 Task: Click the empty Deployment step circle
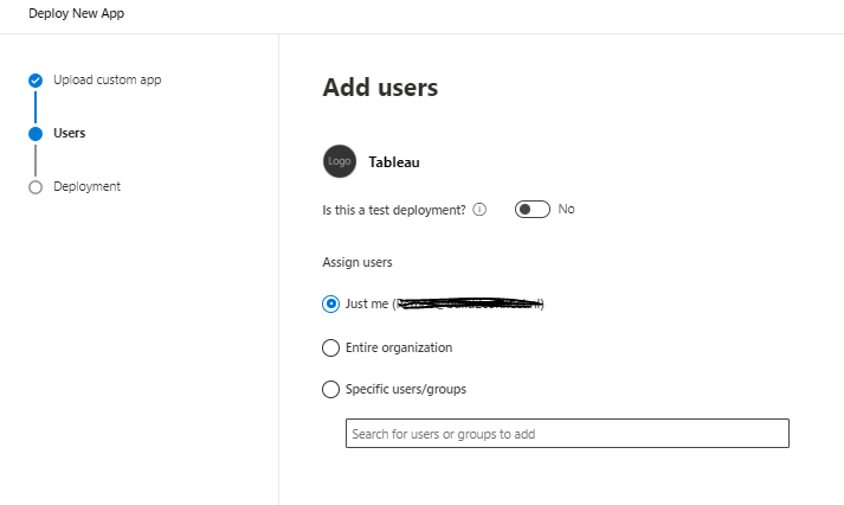[x=36, y=187]
